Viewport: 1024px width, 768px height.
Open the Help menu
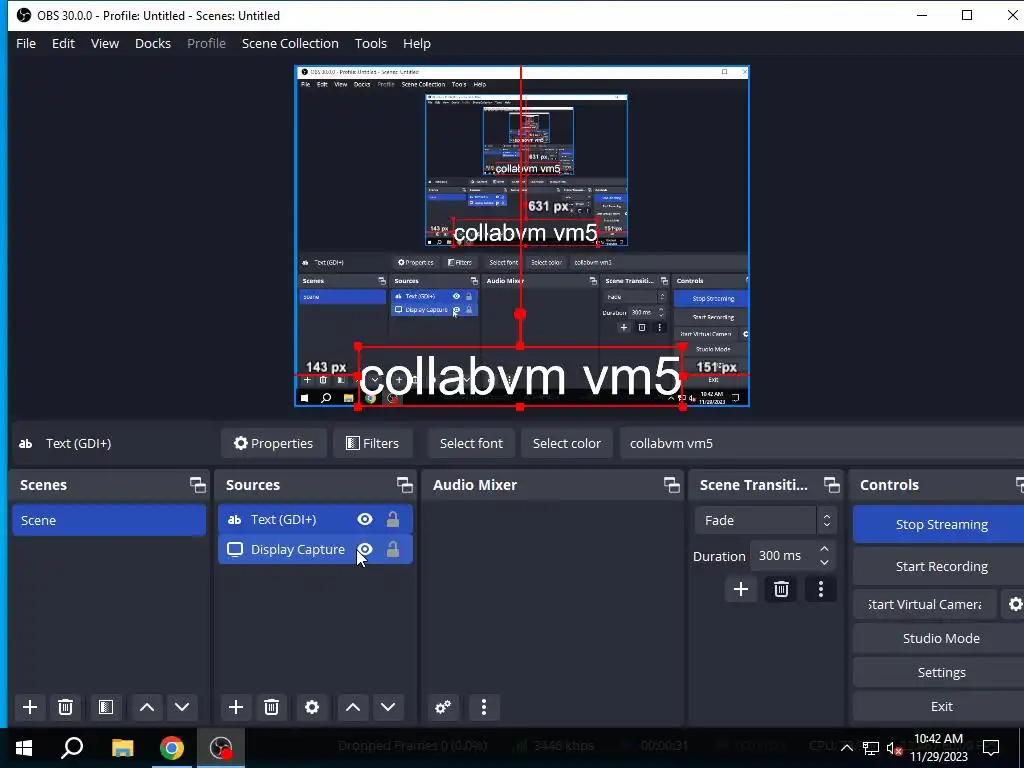[x=417, y=43]
